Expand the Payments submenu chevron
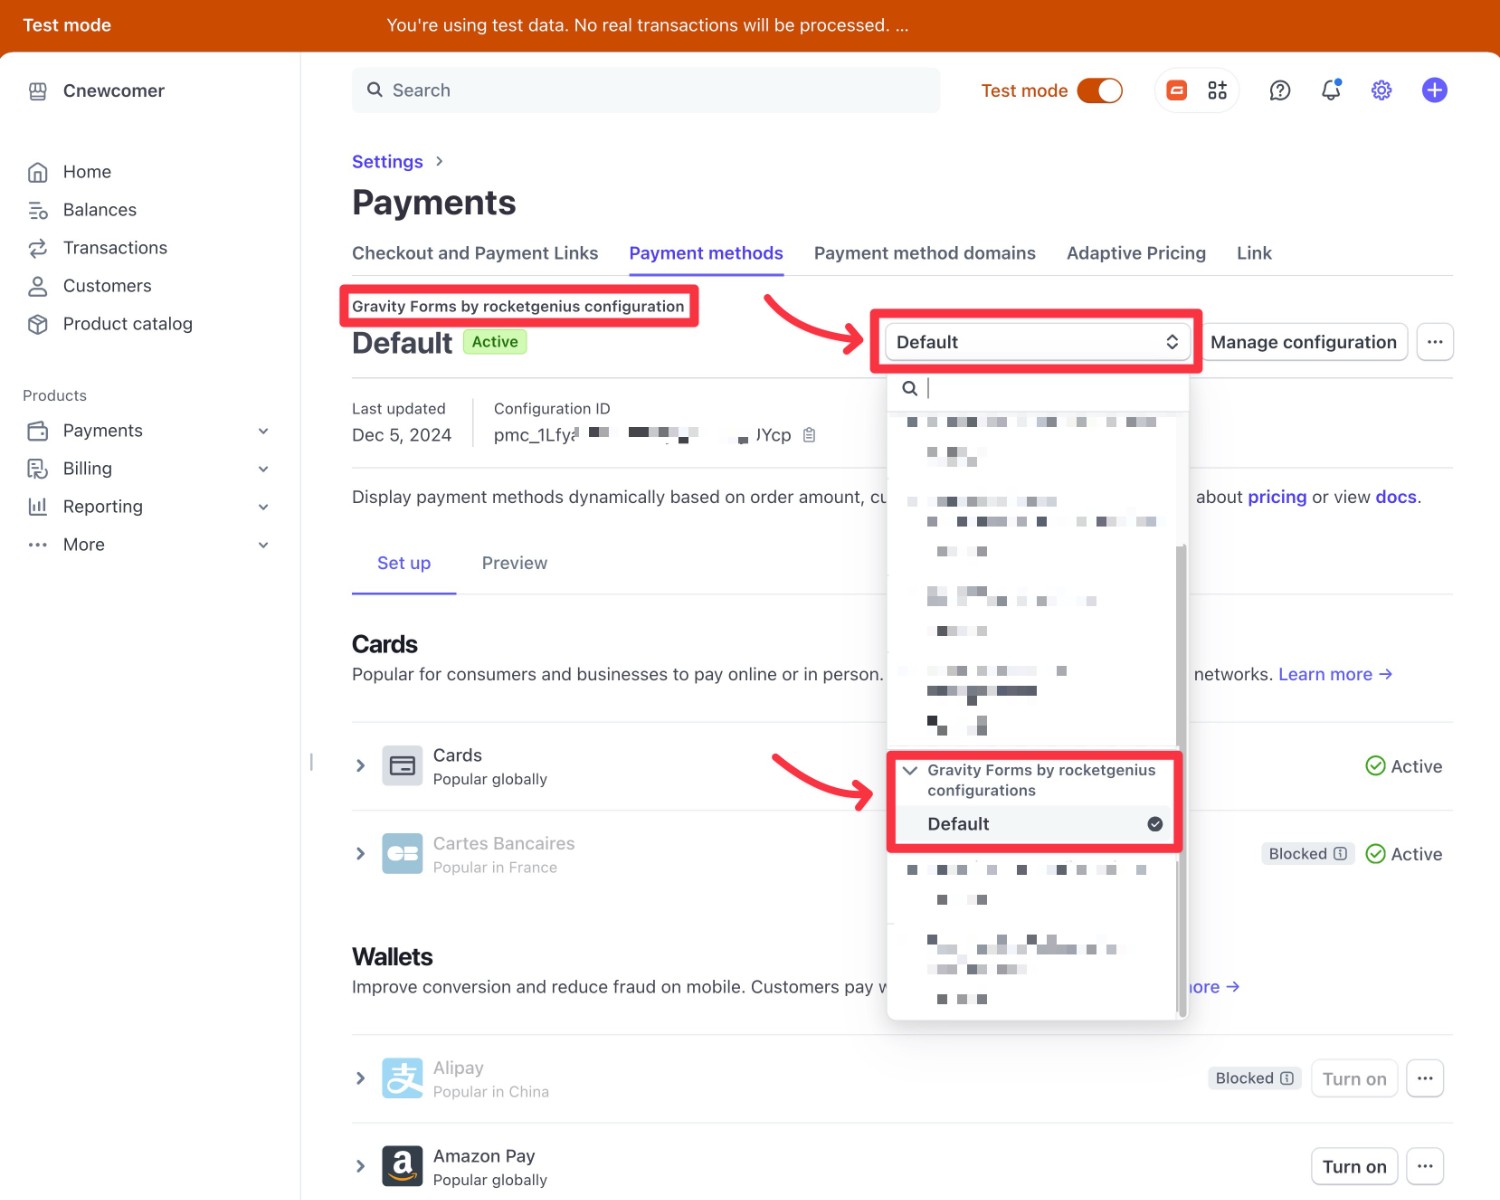This screenshot has height=1200, width=1500. 263,431
